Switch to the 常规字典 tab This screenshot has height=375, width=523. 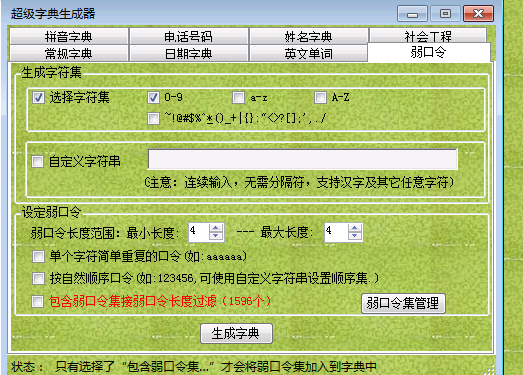(x=69, y=53)
